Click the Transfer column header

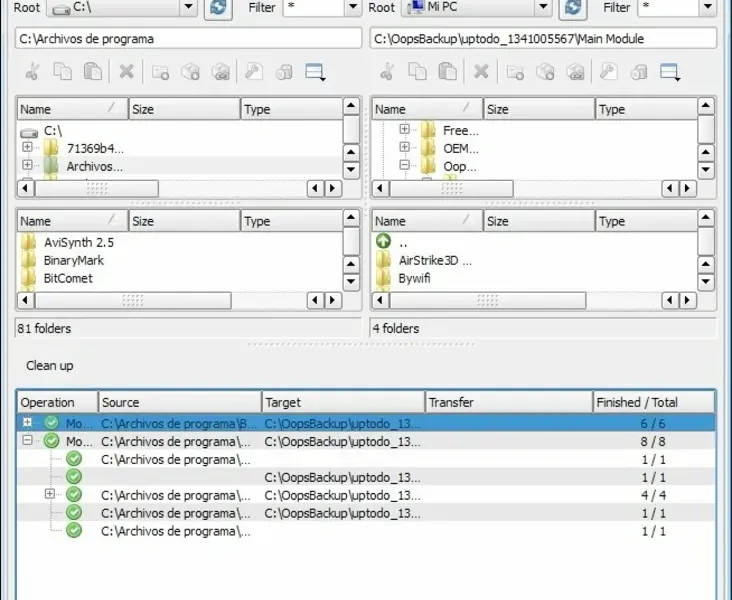[509, 402]
